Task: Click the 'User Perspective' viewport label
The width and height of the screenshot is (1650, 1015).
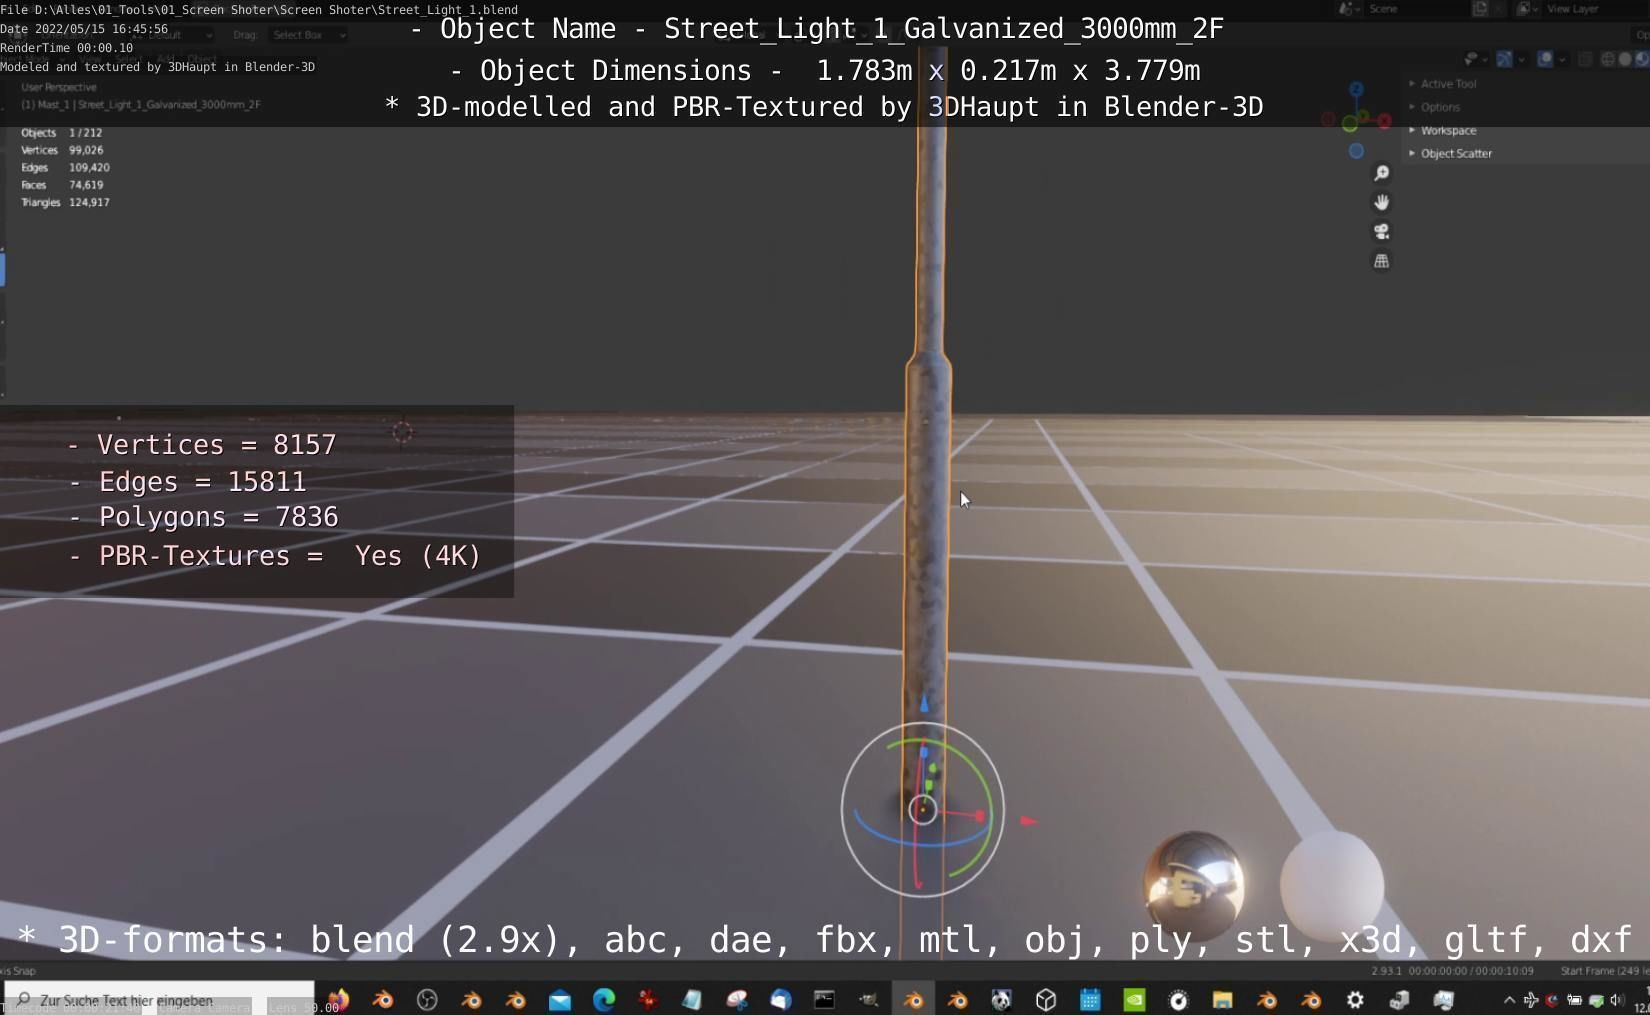Action: pos(59,88)
